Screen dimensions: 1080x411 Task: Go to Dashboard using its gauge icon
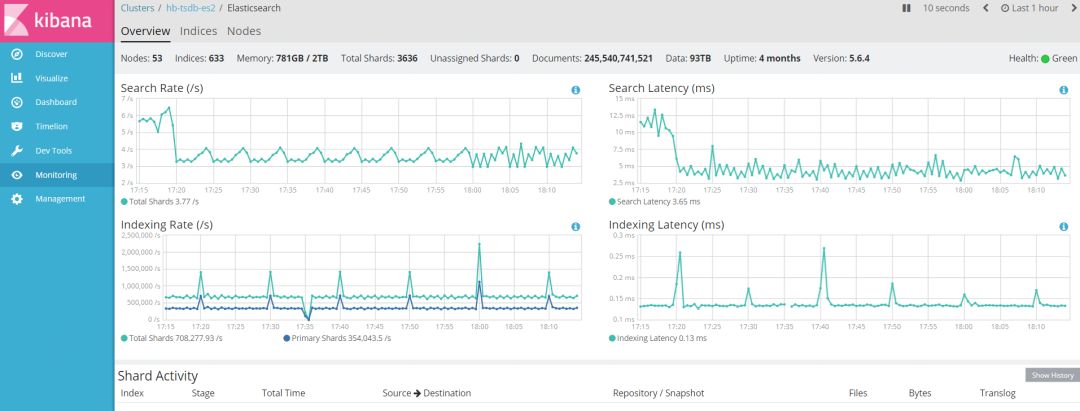(x=17, y=103)
